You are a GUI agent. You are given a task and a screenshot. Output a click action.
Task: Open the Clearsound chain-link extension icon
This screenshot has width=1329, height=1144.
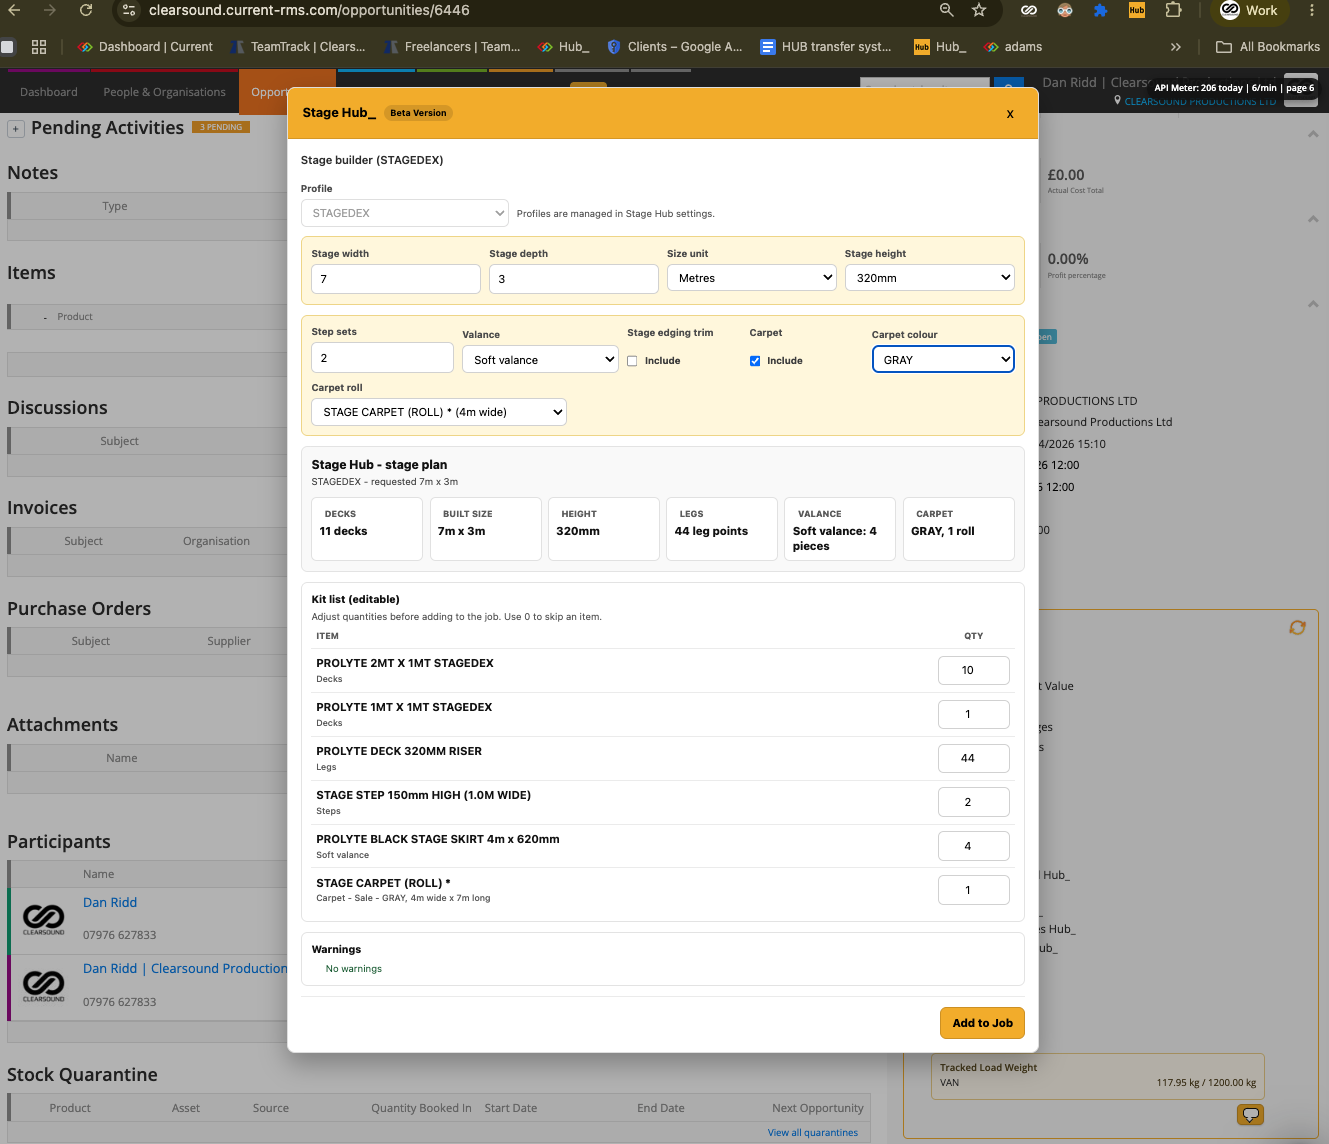[x=1029, y=11]
